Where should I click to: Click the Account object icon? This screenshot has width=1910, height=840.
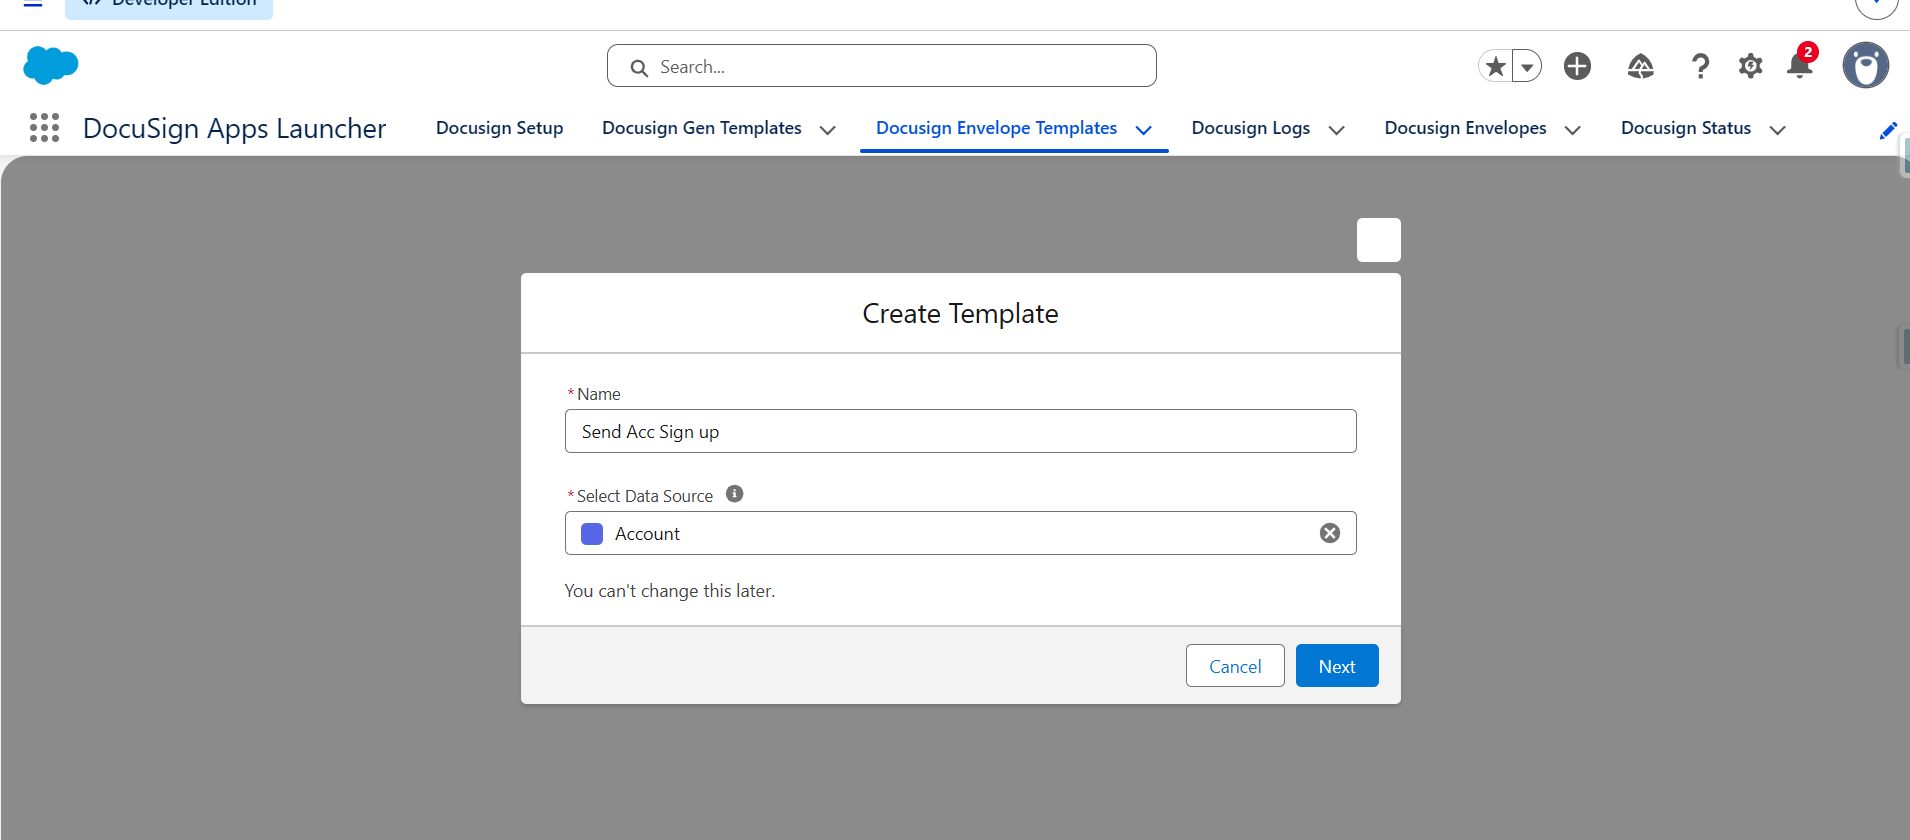tap(592, 534)
